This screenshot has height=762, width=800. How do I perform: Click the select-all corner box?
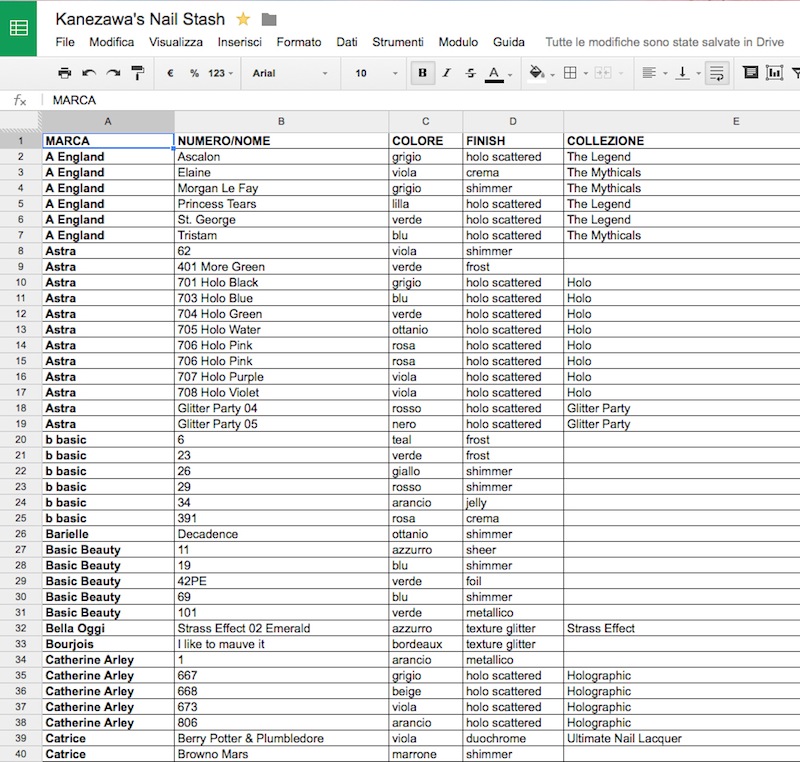(x=20, y=121)
